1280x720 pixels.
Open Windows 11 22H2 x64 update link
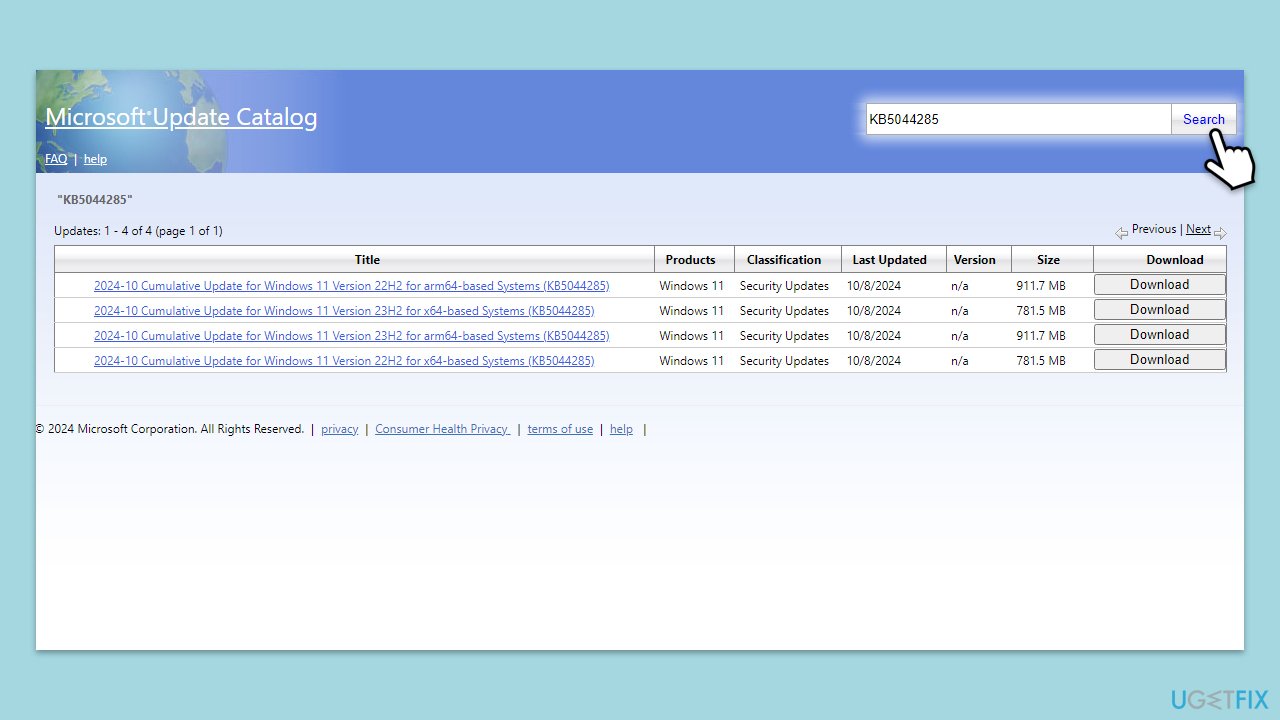point(344,361)
